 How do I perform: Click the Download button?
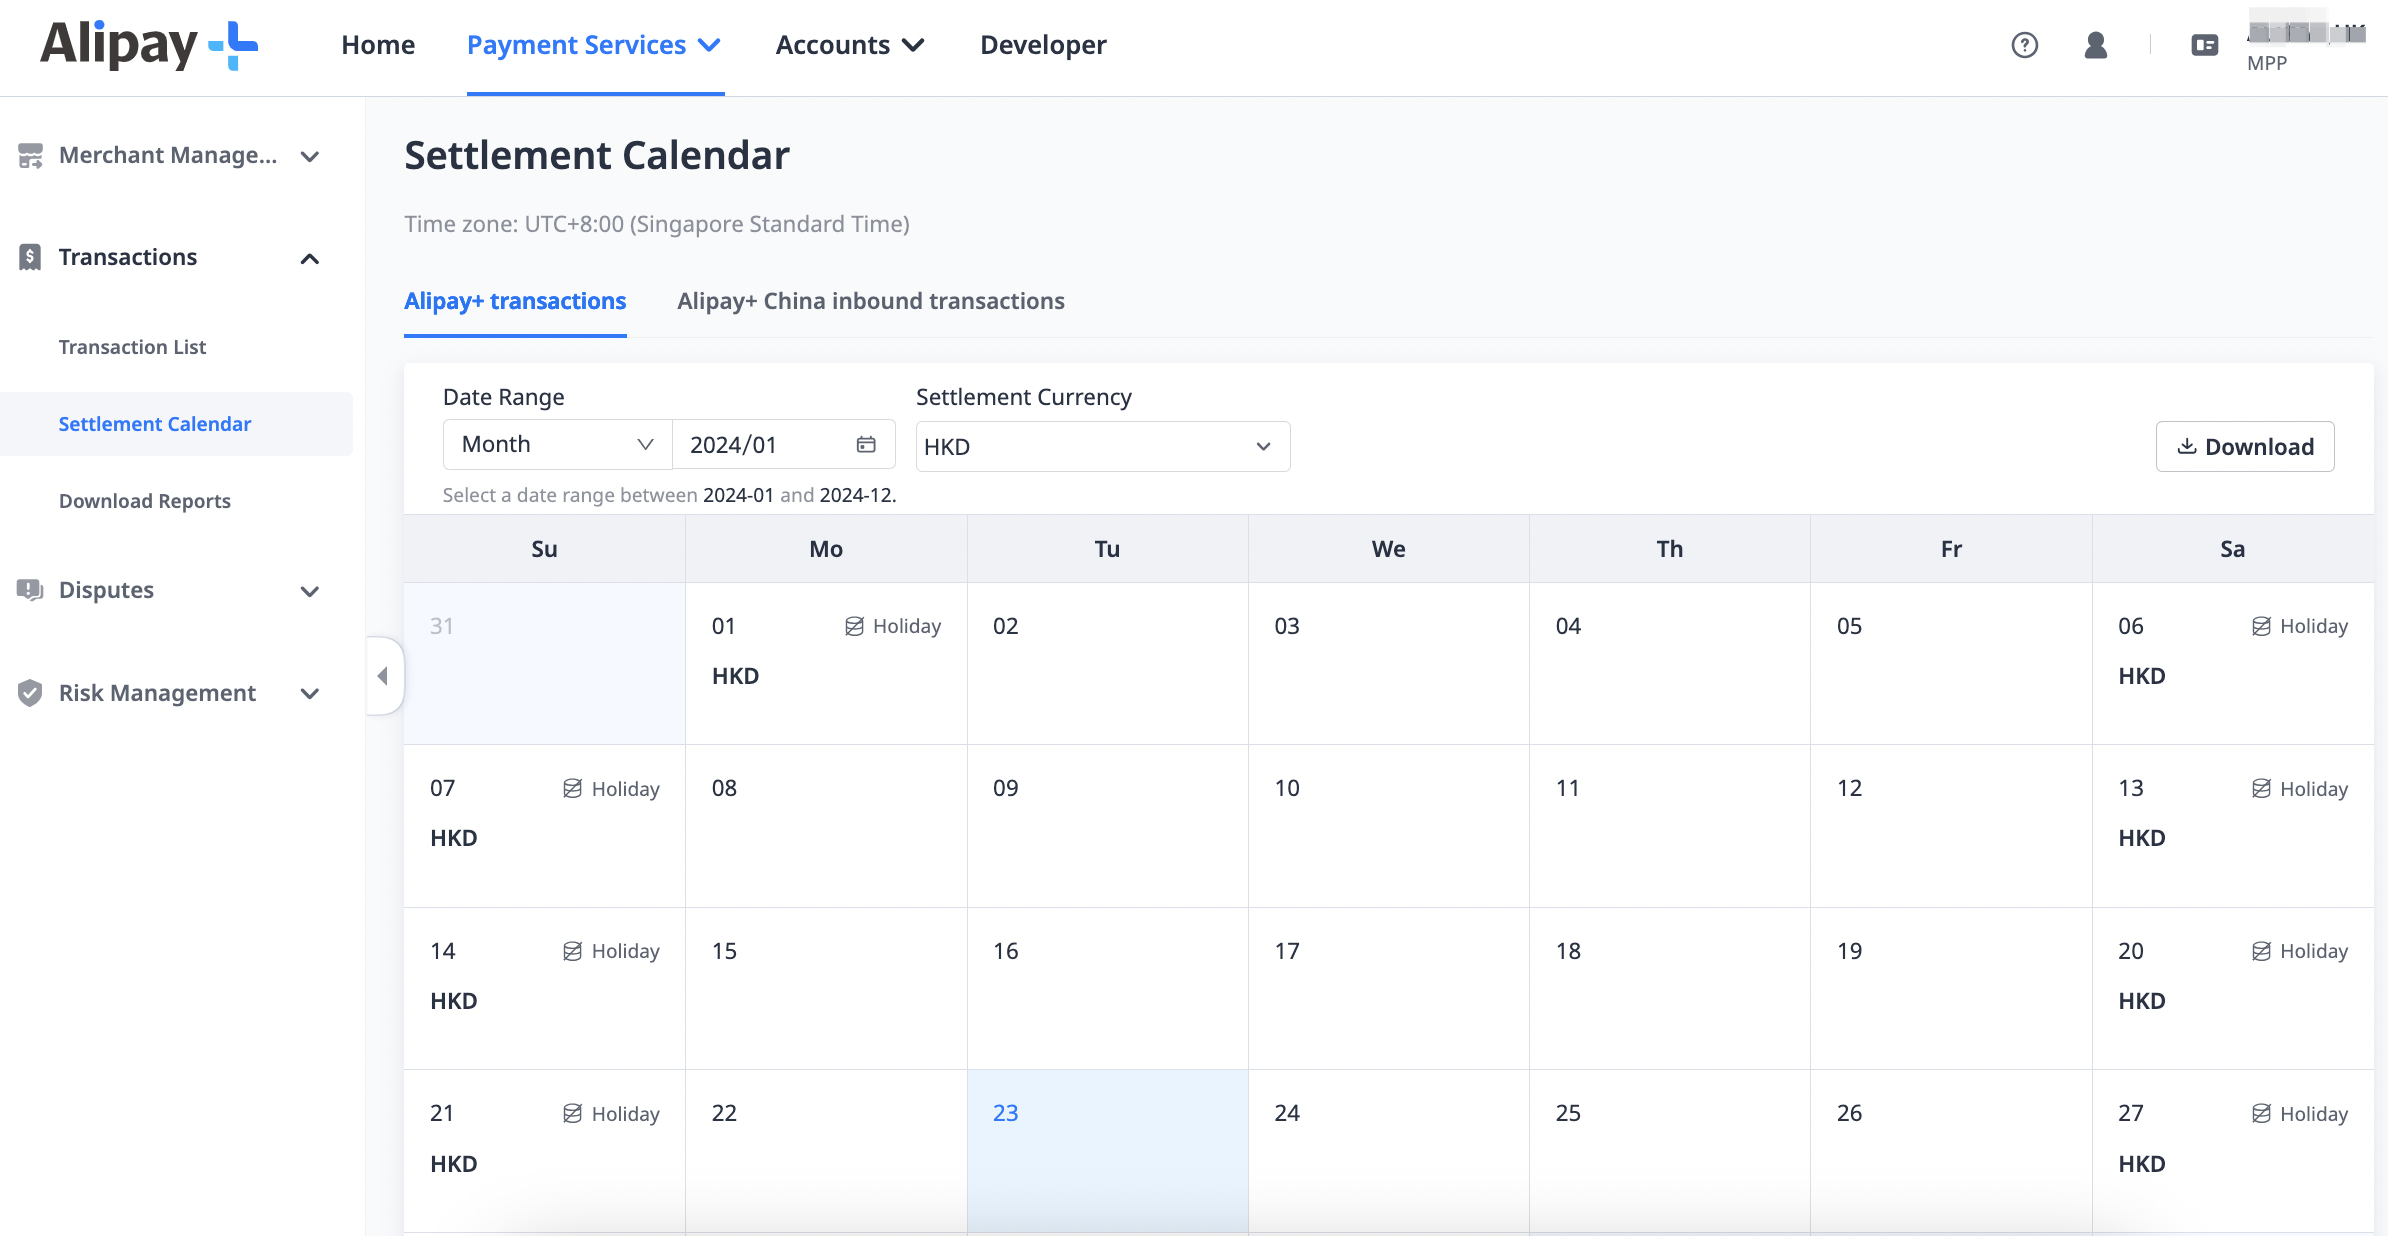click(x=2245, y=446)
